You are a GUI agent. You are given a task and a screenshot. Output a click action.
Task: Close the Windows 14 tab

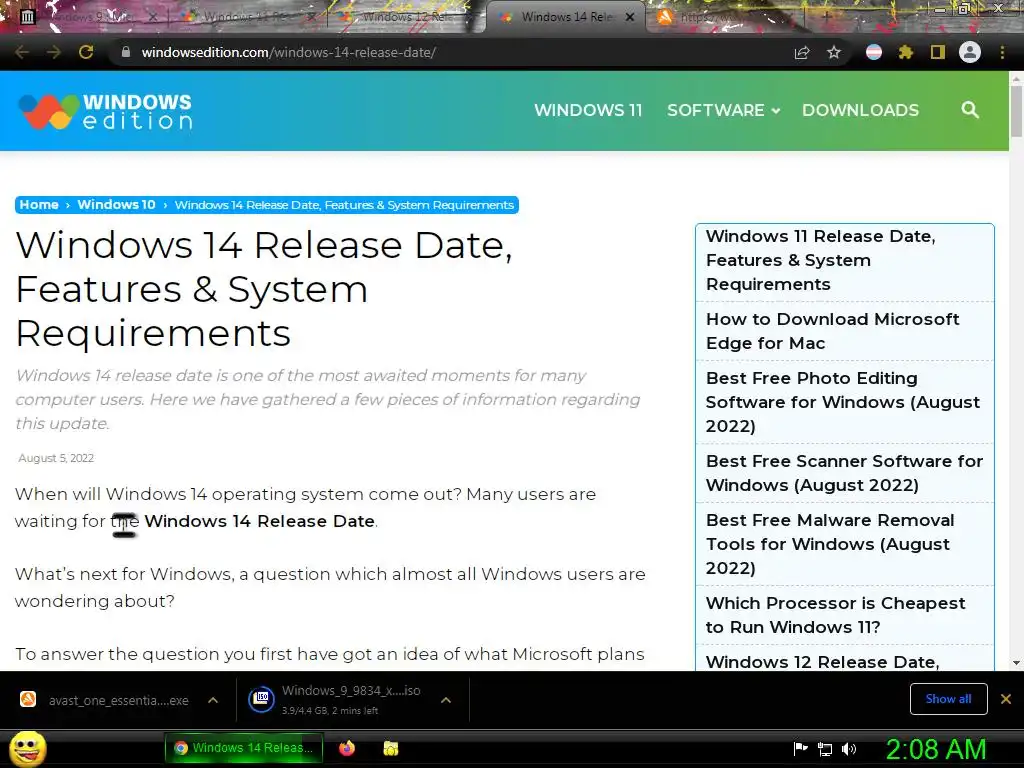630,17
